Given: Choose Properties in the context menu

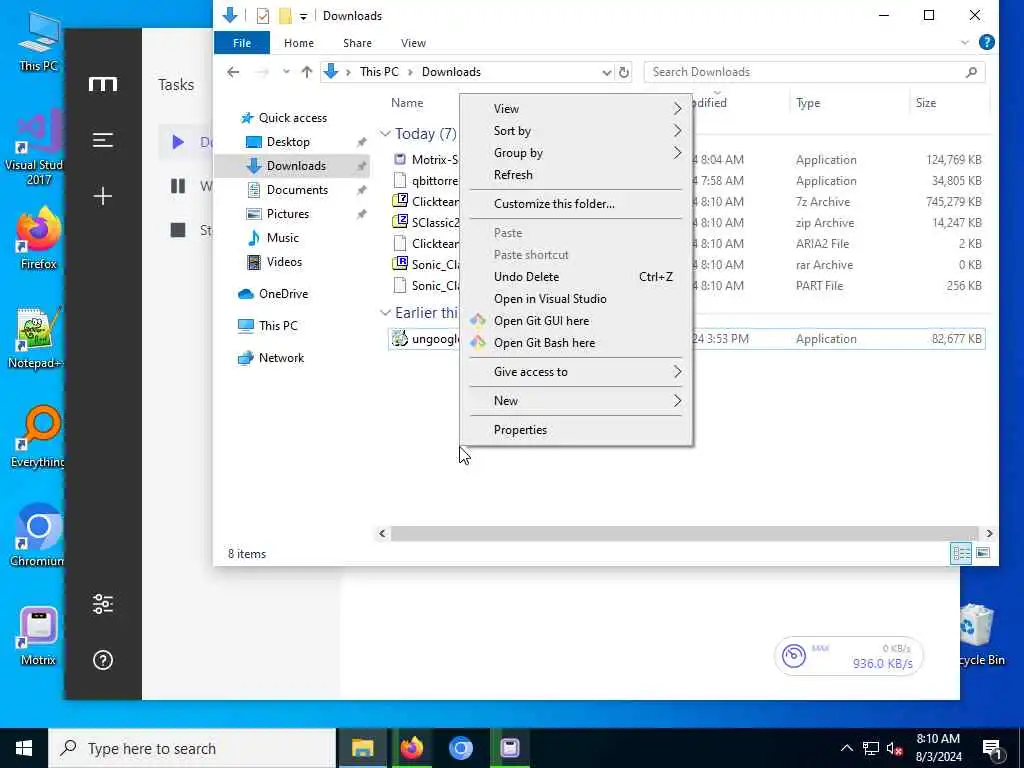Looking at the screenshot, I should point(576,430).
